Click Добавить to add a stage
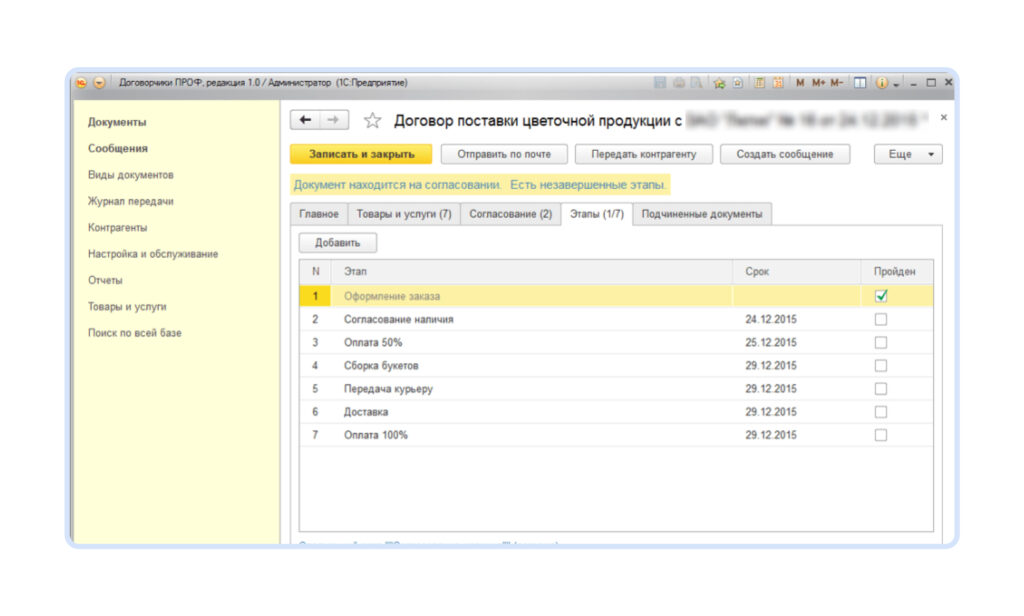 337,242
